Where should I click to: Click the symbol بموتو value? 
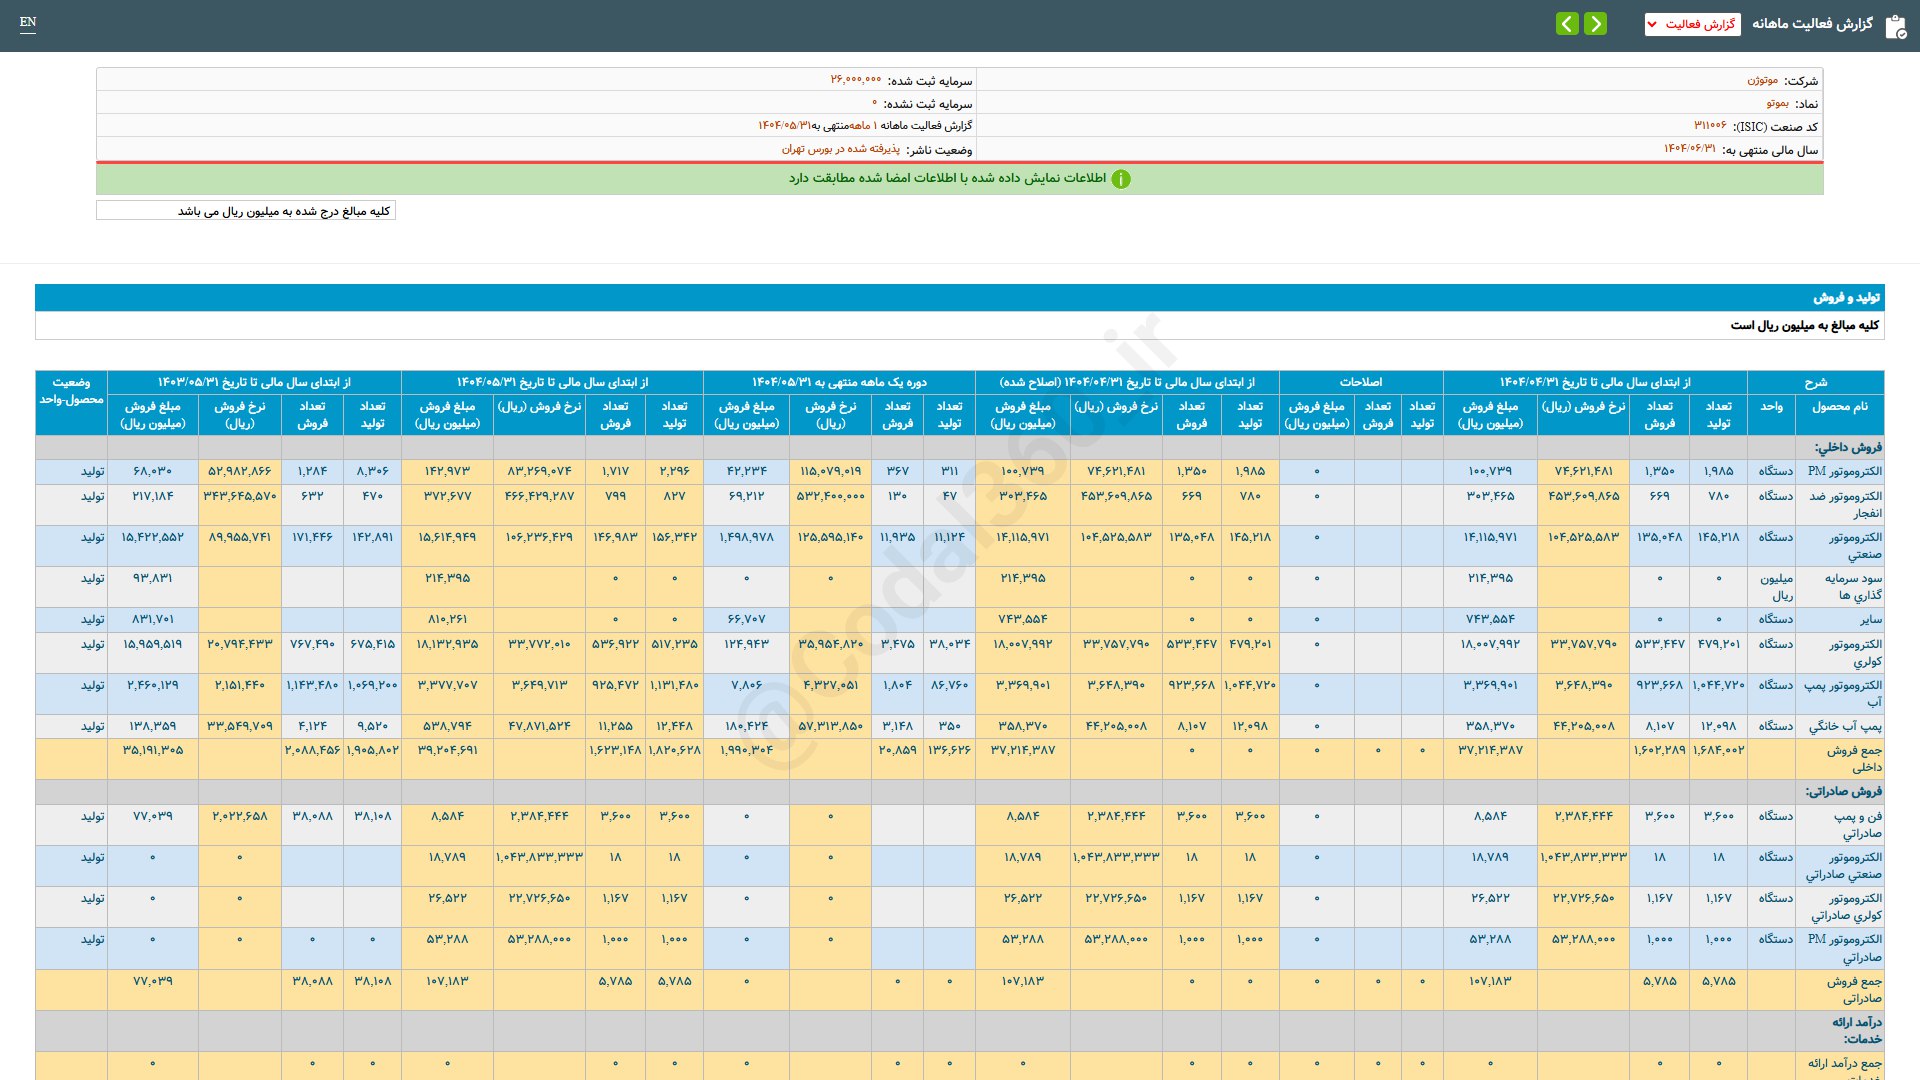(x=1777, y=103)
